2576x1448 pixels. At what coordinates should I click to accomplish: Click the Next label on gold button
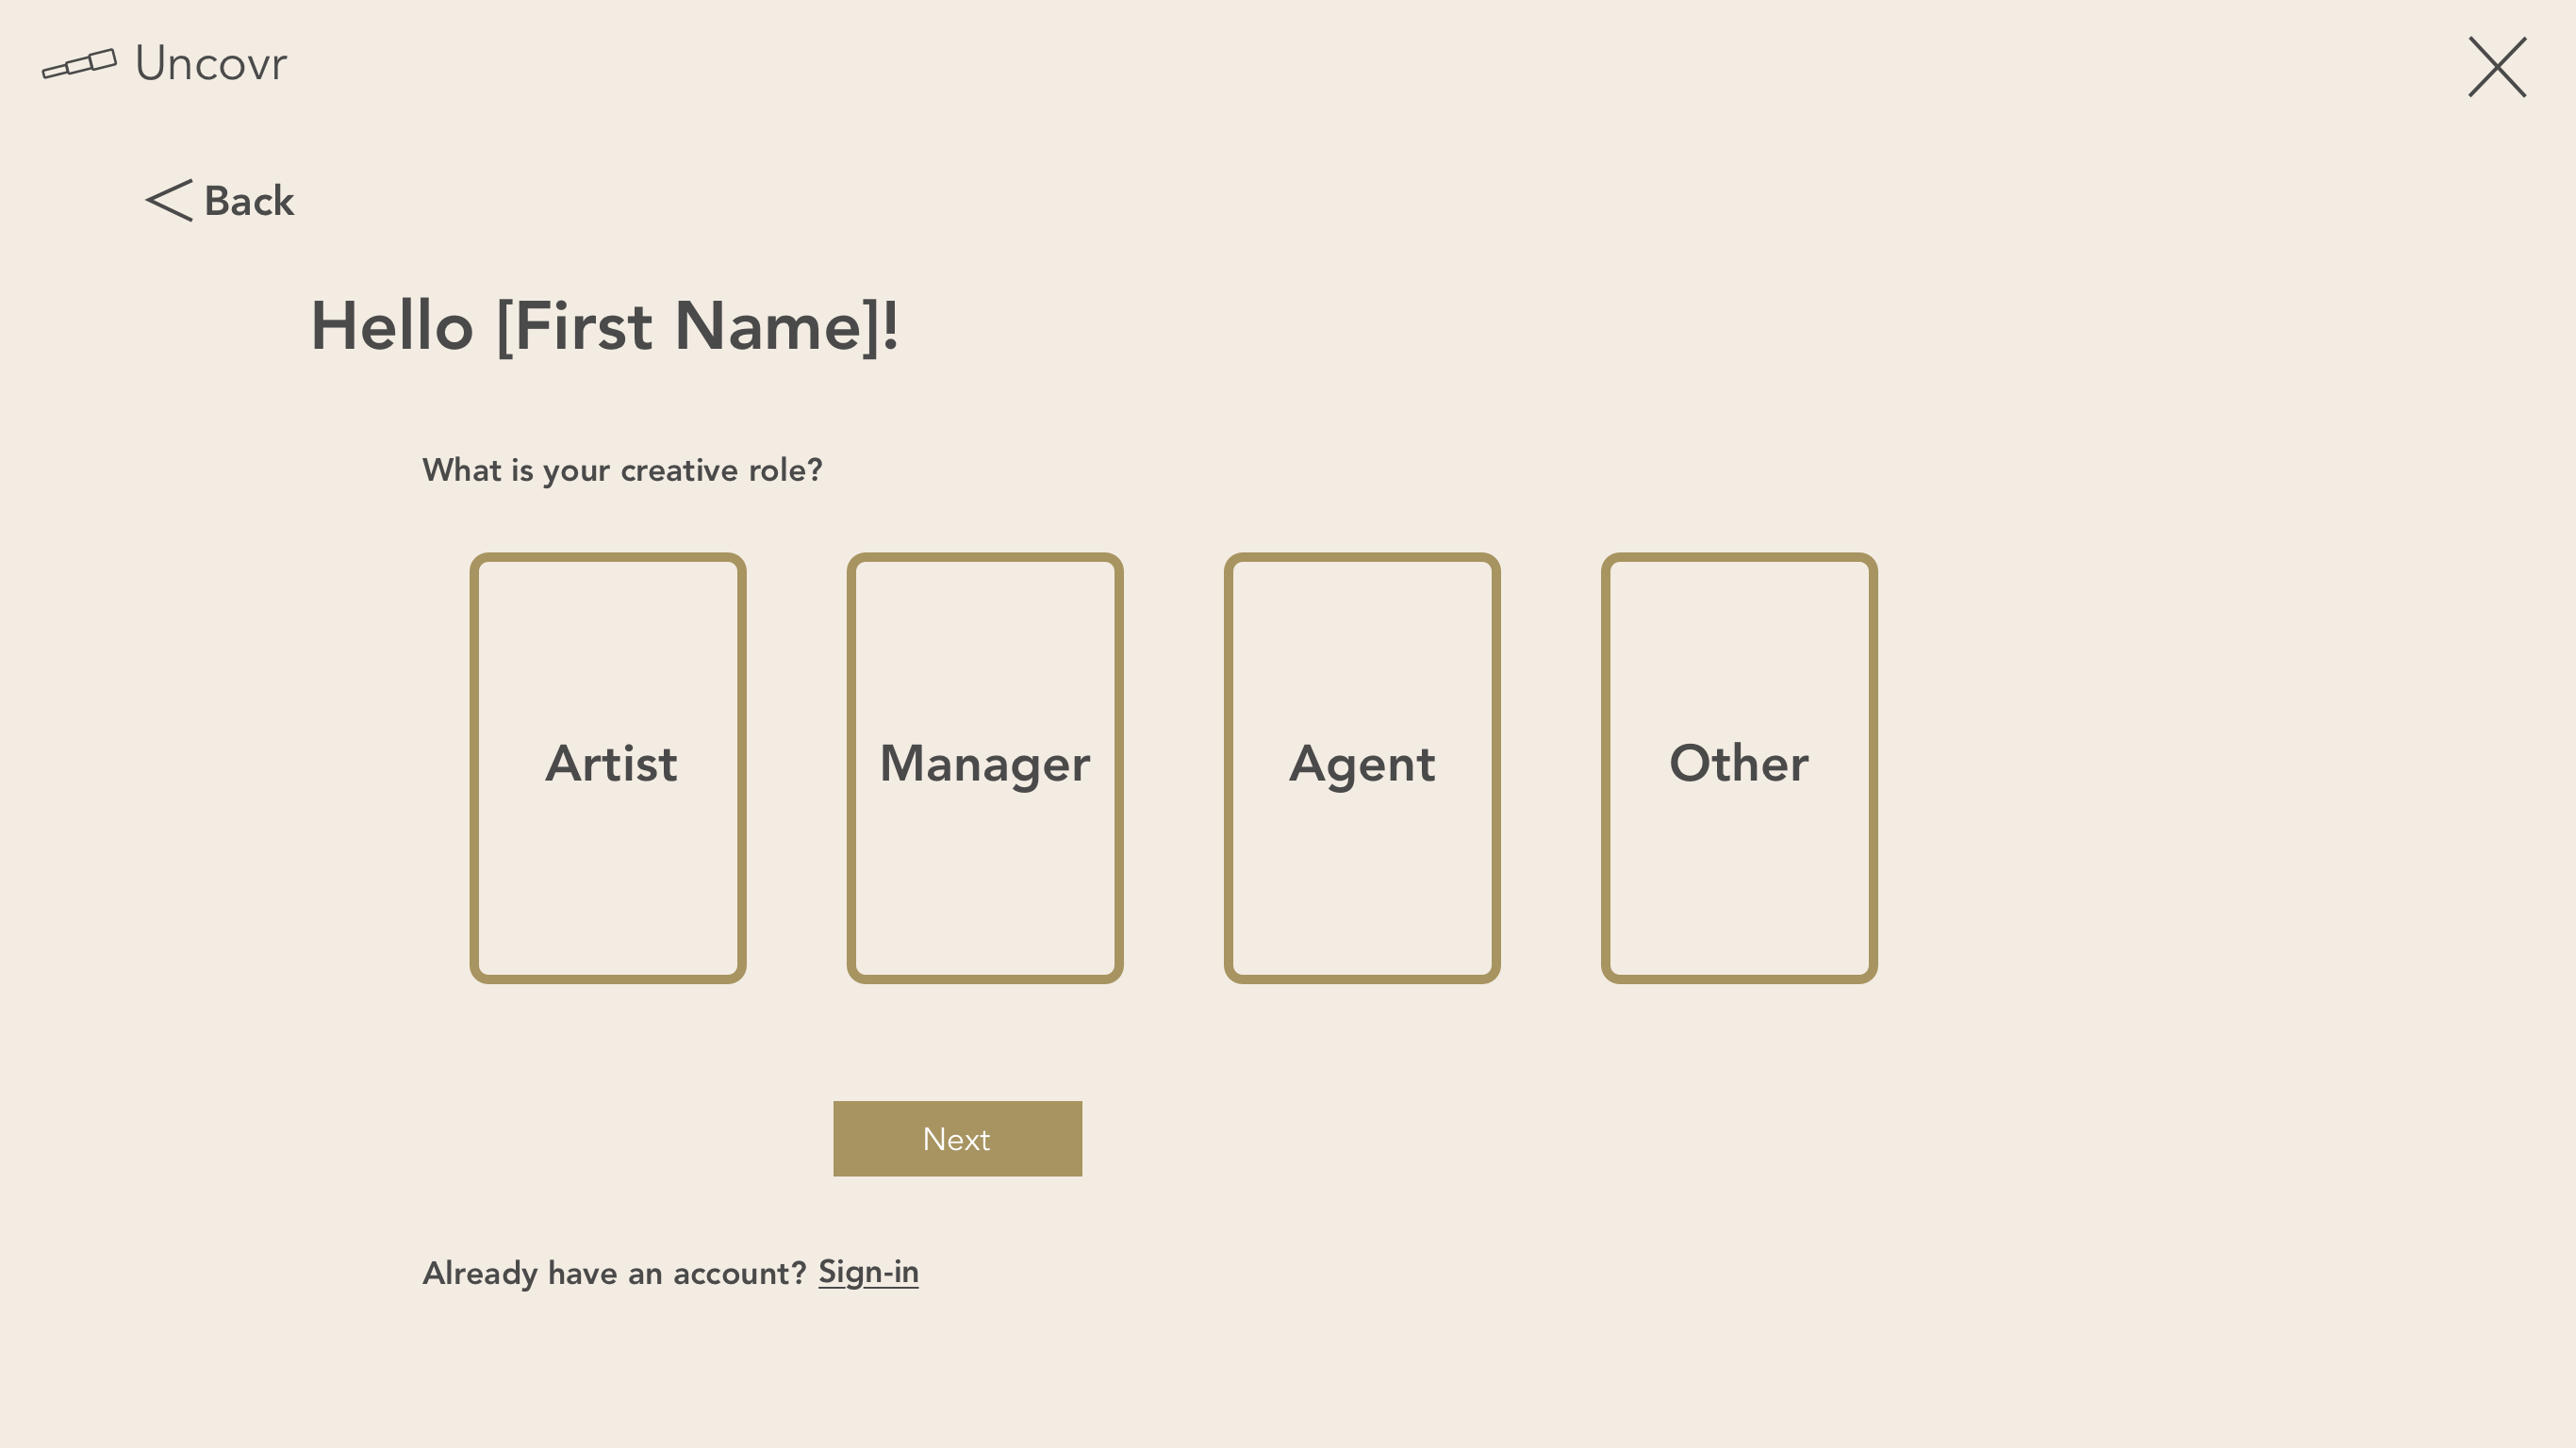pos(956,1139)
